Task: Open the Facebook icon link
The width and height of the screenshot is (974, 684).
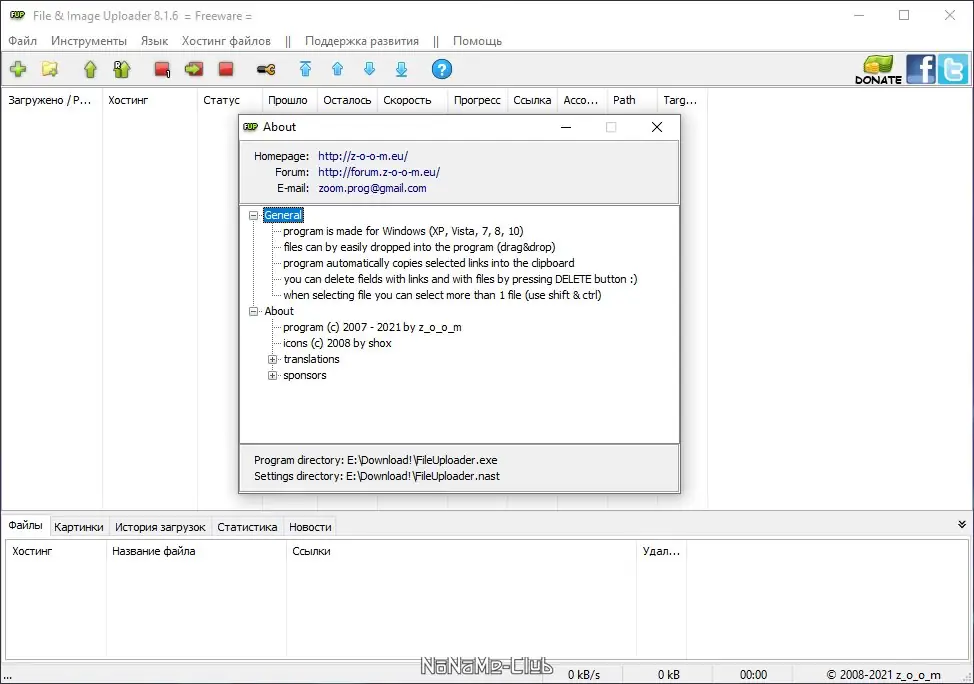Action: click(921, 69)
